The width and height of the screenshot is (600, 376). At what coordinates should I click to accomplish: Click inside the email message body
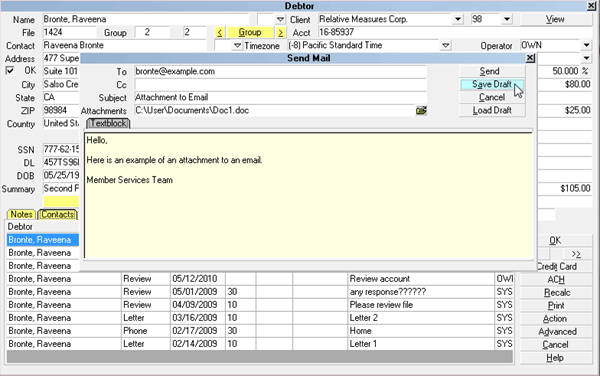point(308,195)
